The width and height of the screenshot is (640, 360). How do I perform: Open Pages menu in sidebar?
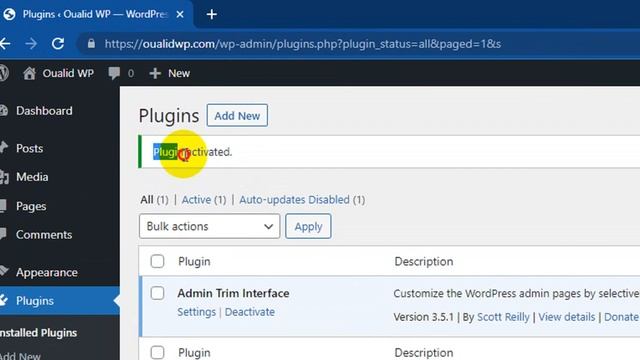[31, 206]
